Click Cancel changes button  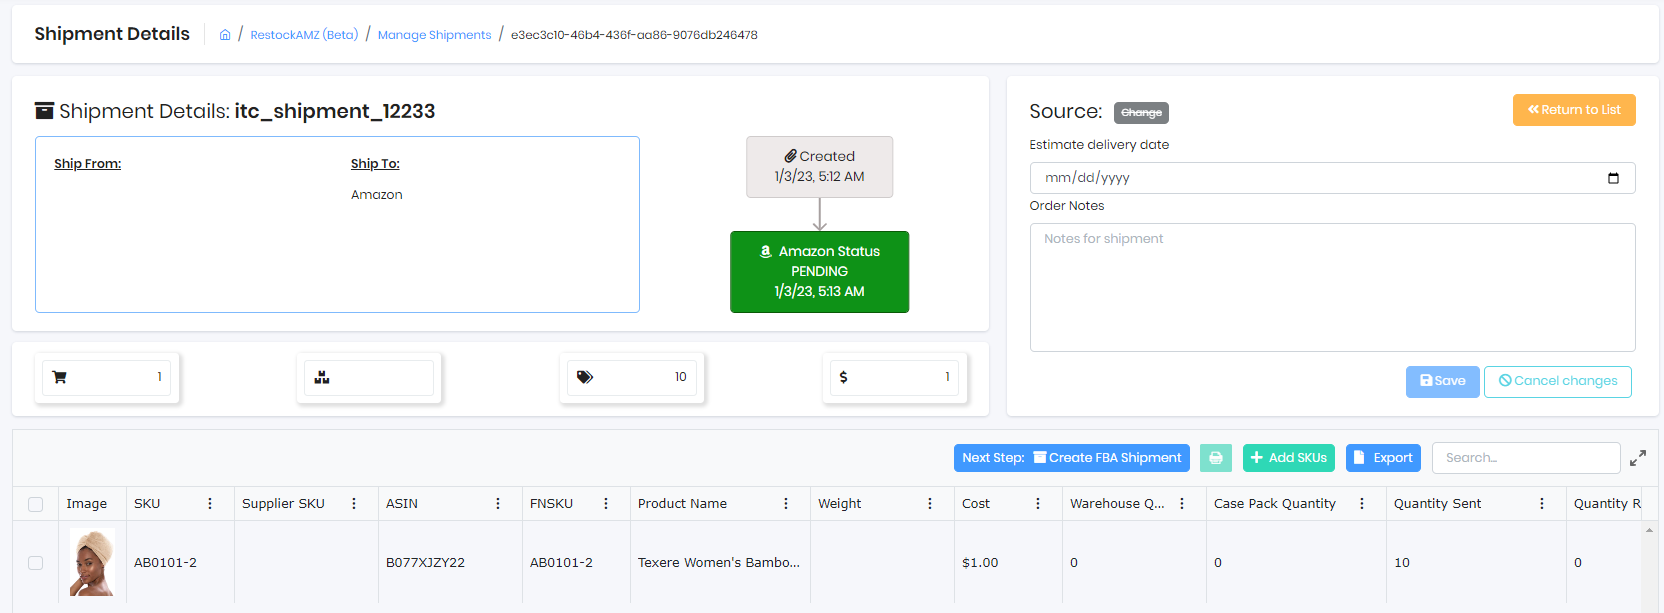[1557, 381]
